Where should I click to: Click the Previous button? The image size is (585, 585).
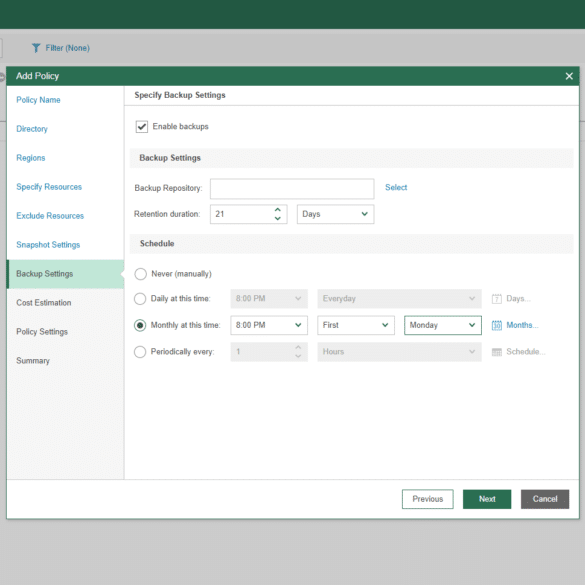pyautogui.click(x=428, y=499)
